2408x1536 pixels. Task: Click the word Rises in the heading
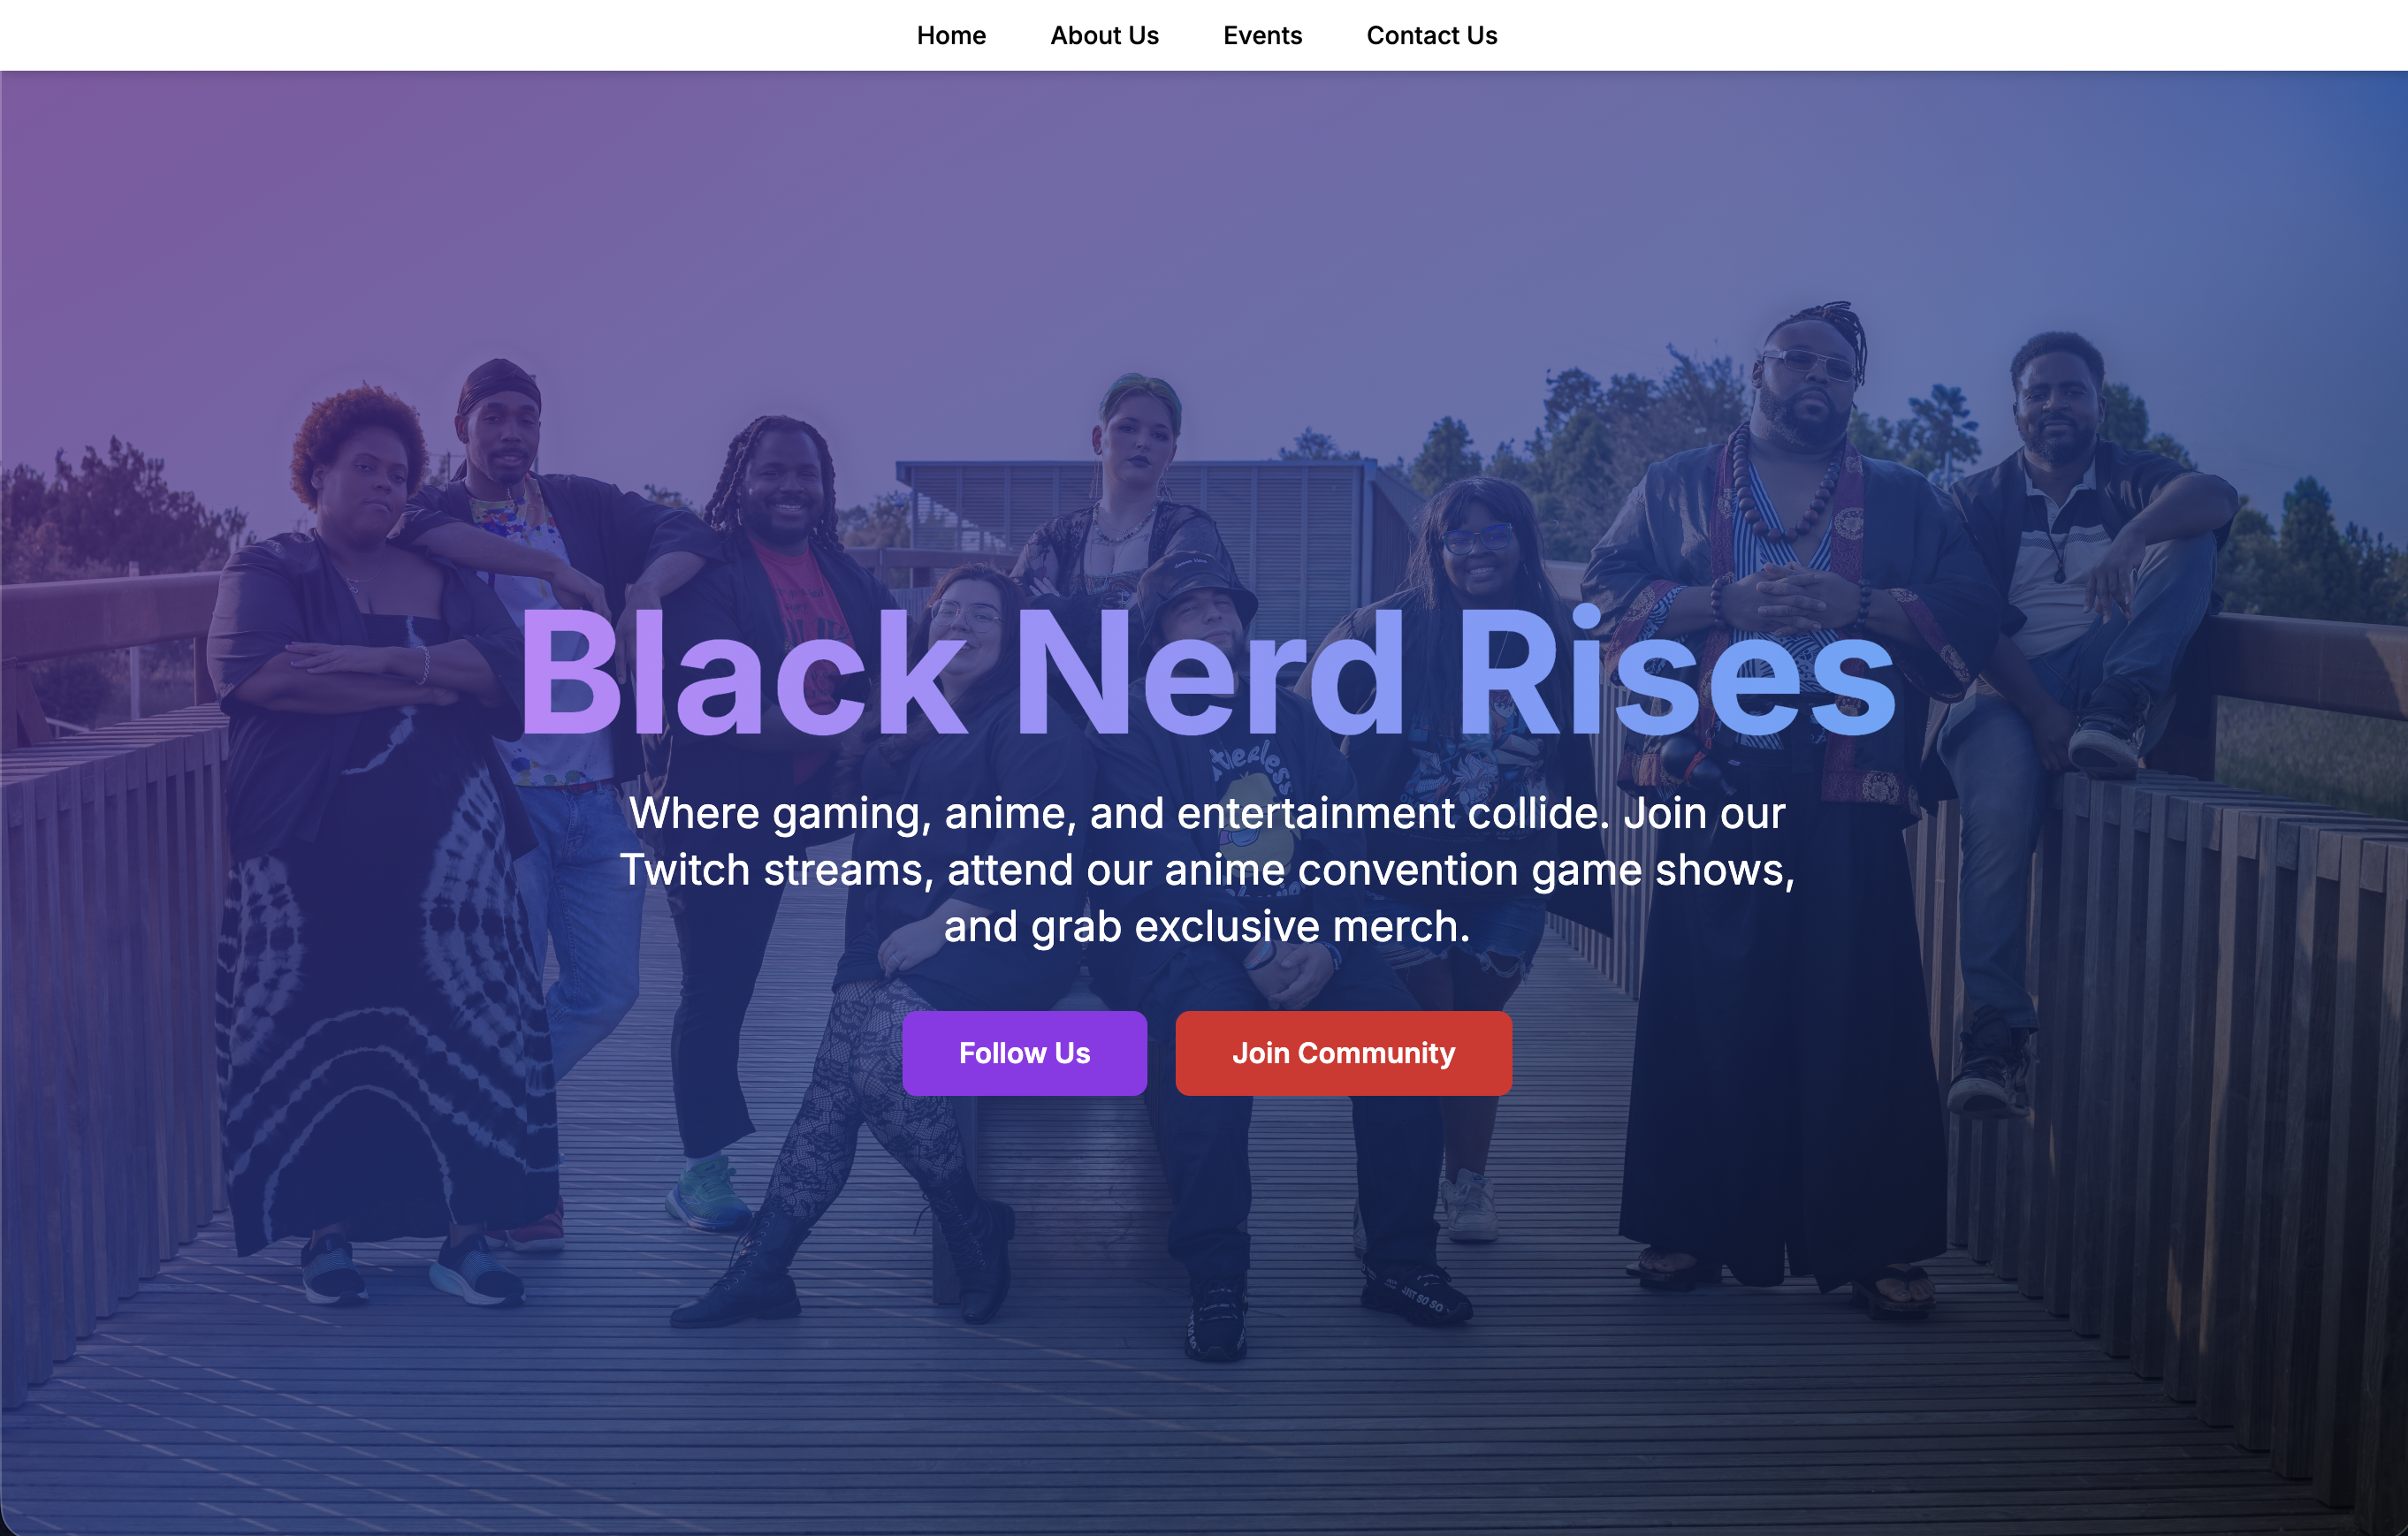(1676, 672)
